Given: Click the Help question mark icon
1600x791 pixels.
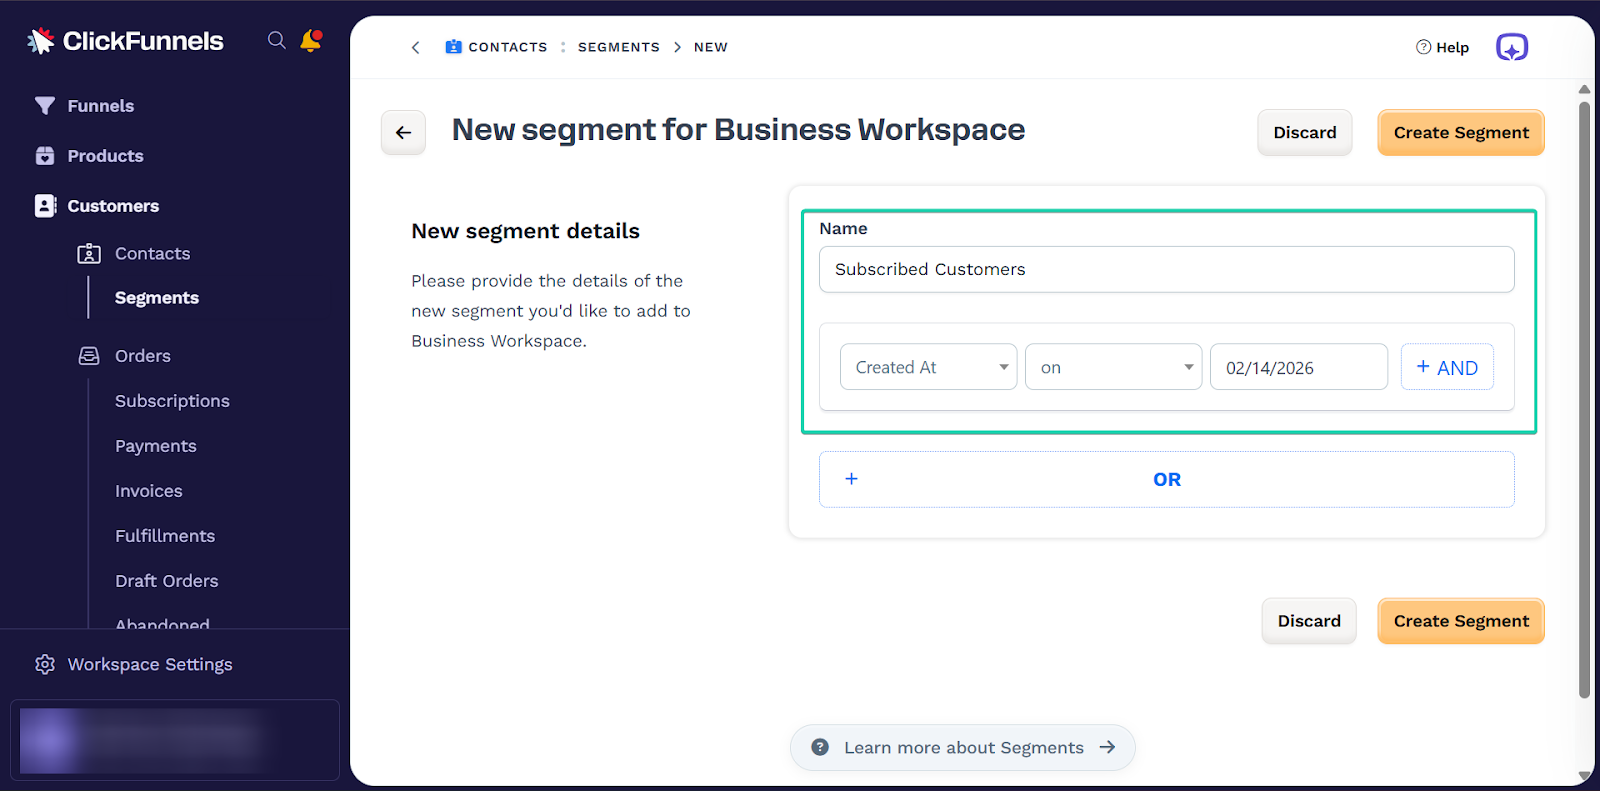Looking at the screenshot, I should pos(1424,47).
